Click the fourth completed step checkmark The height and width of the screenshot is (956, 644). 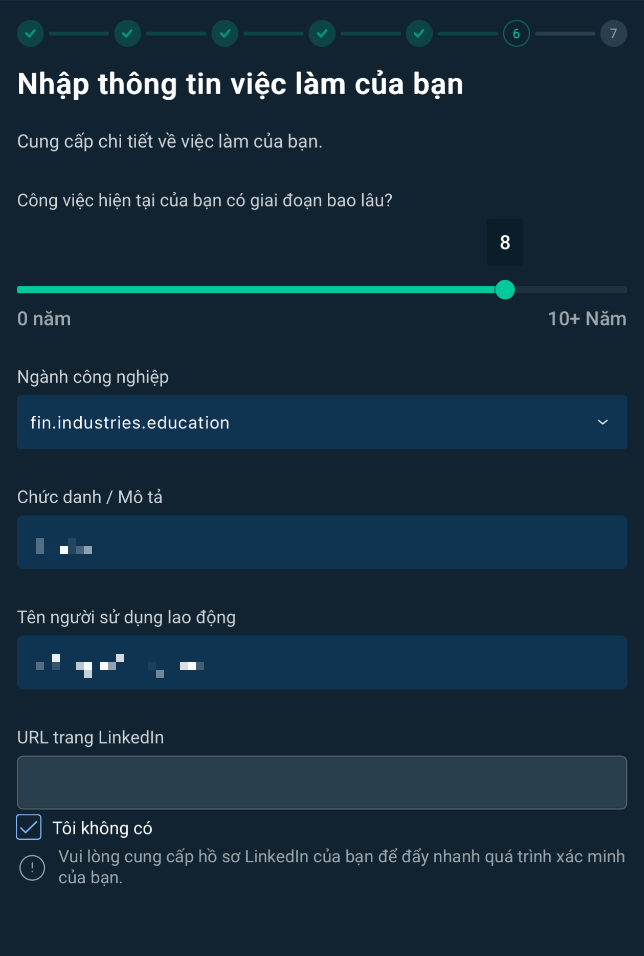[x=322, y=33]
